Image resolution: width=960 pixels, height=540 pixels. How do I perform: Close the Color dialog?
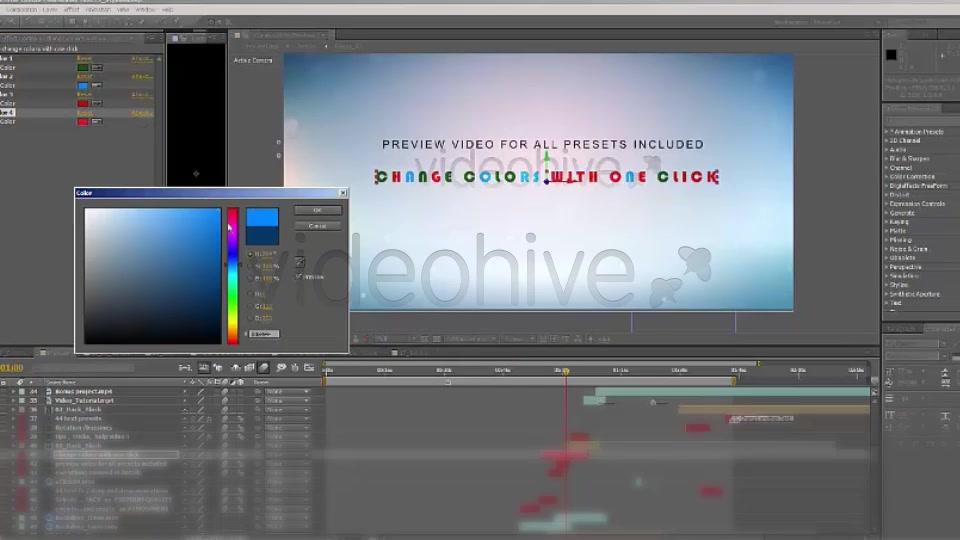[343, 193]
